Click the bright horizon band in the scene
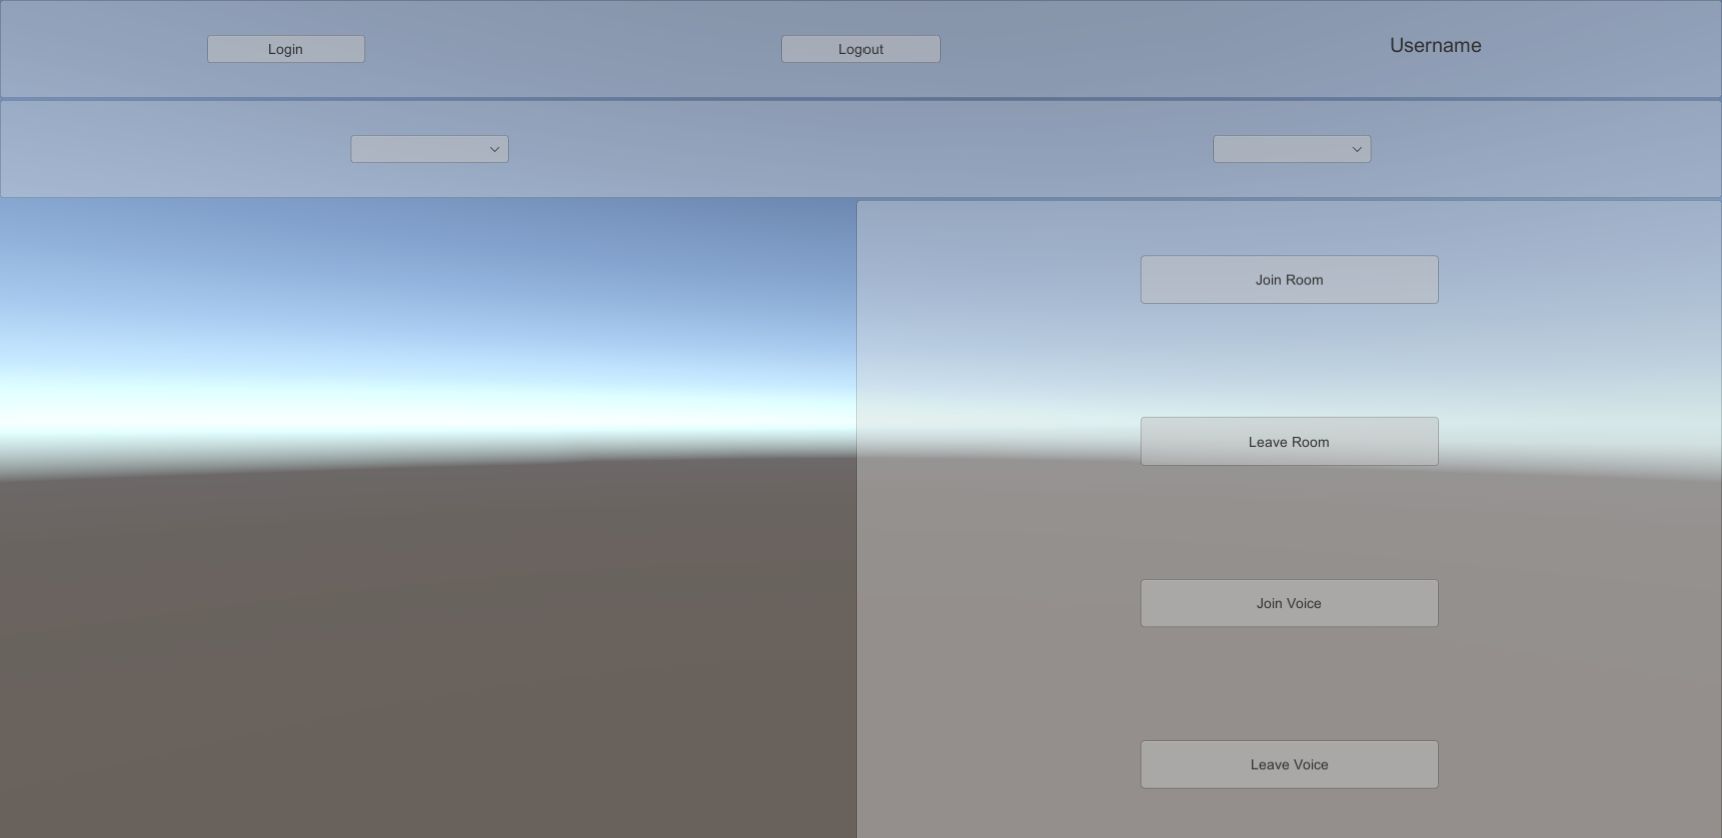1722x838 pixels. click(400, 405)
